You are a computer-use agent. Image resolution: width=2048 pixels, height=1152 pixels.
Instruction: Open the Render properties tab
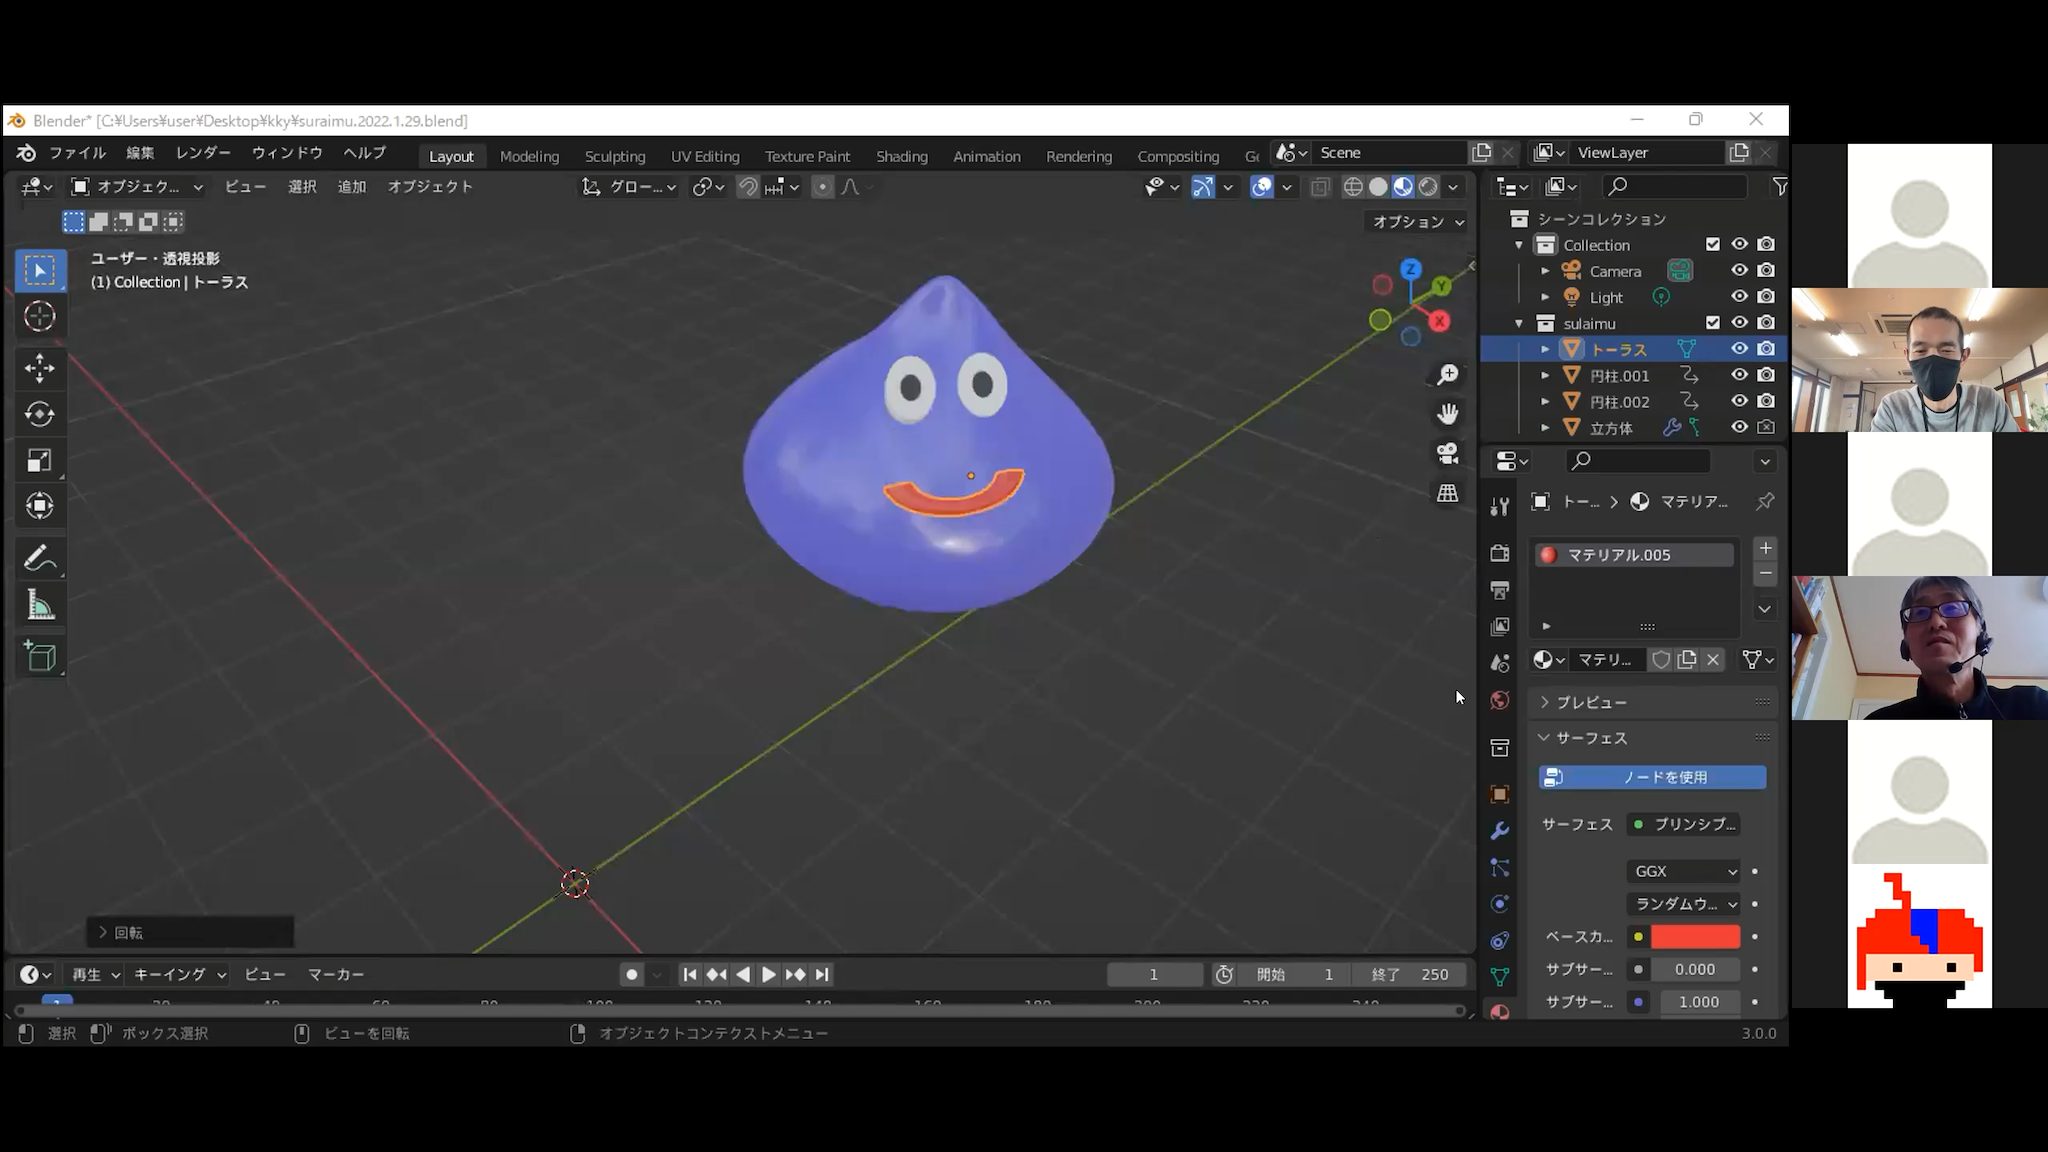1499,553
